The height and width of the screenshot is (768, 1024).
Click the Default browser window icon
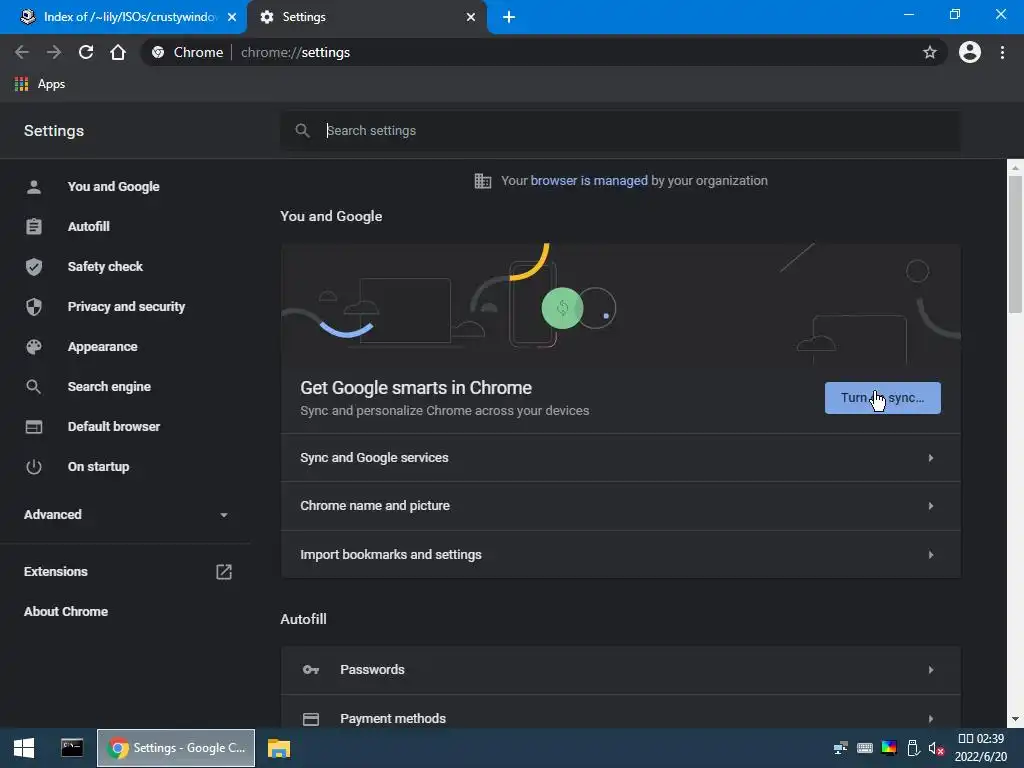click(34, 426)
